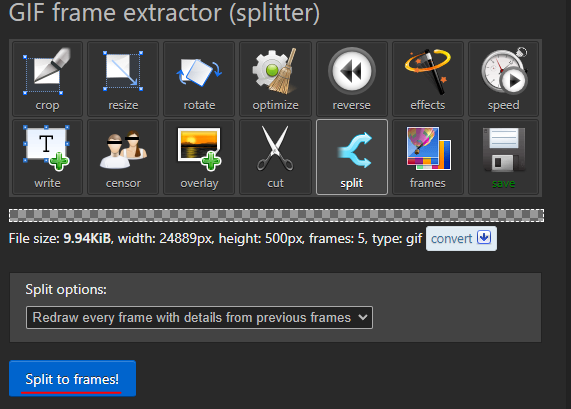Viewport: 571px width, 409px height.
Task: Click the 'Split options:' label
Action: tap(66, 290)
